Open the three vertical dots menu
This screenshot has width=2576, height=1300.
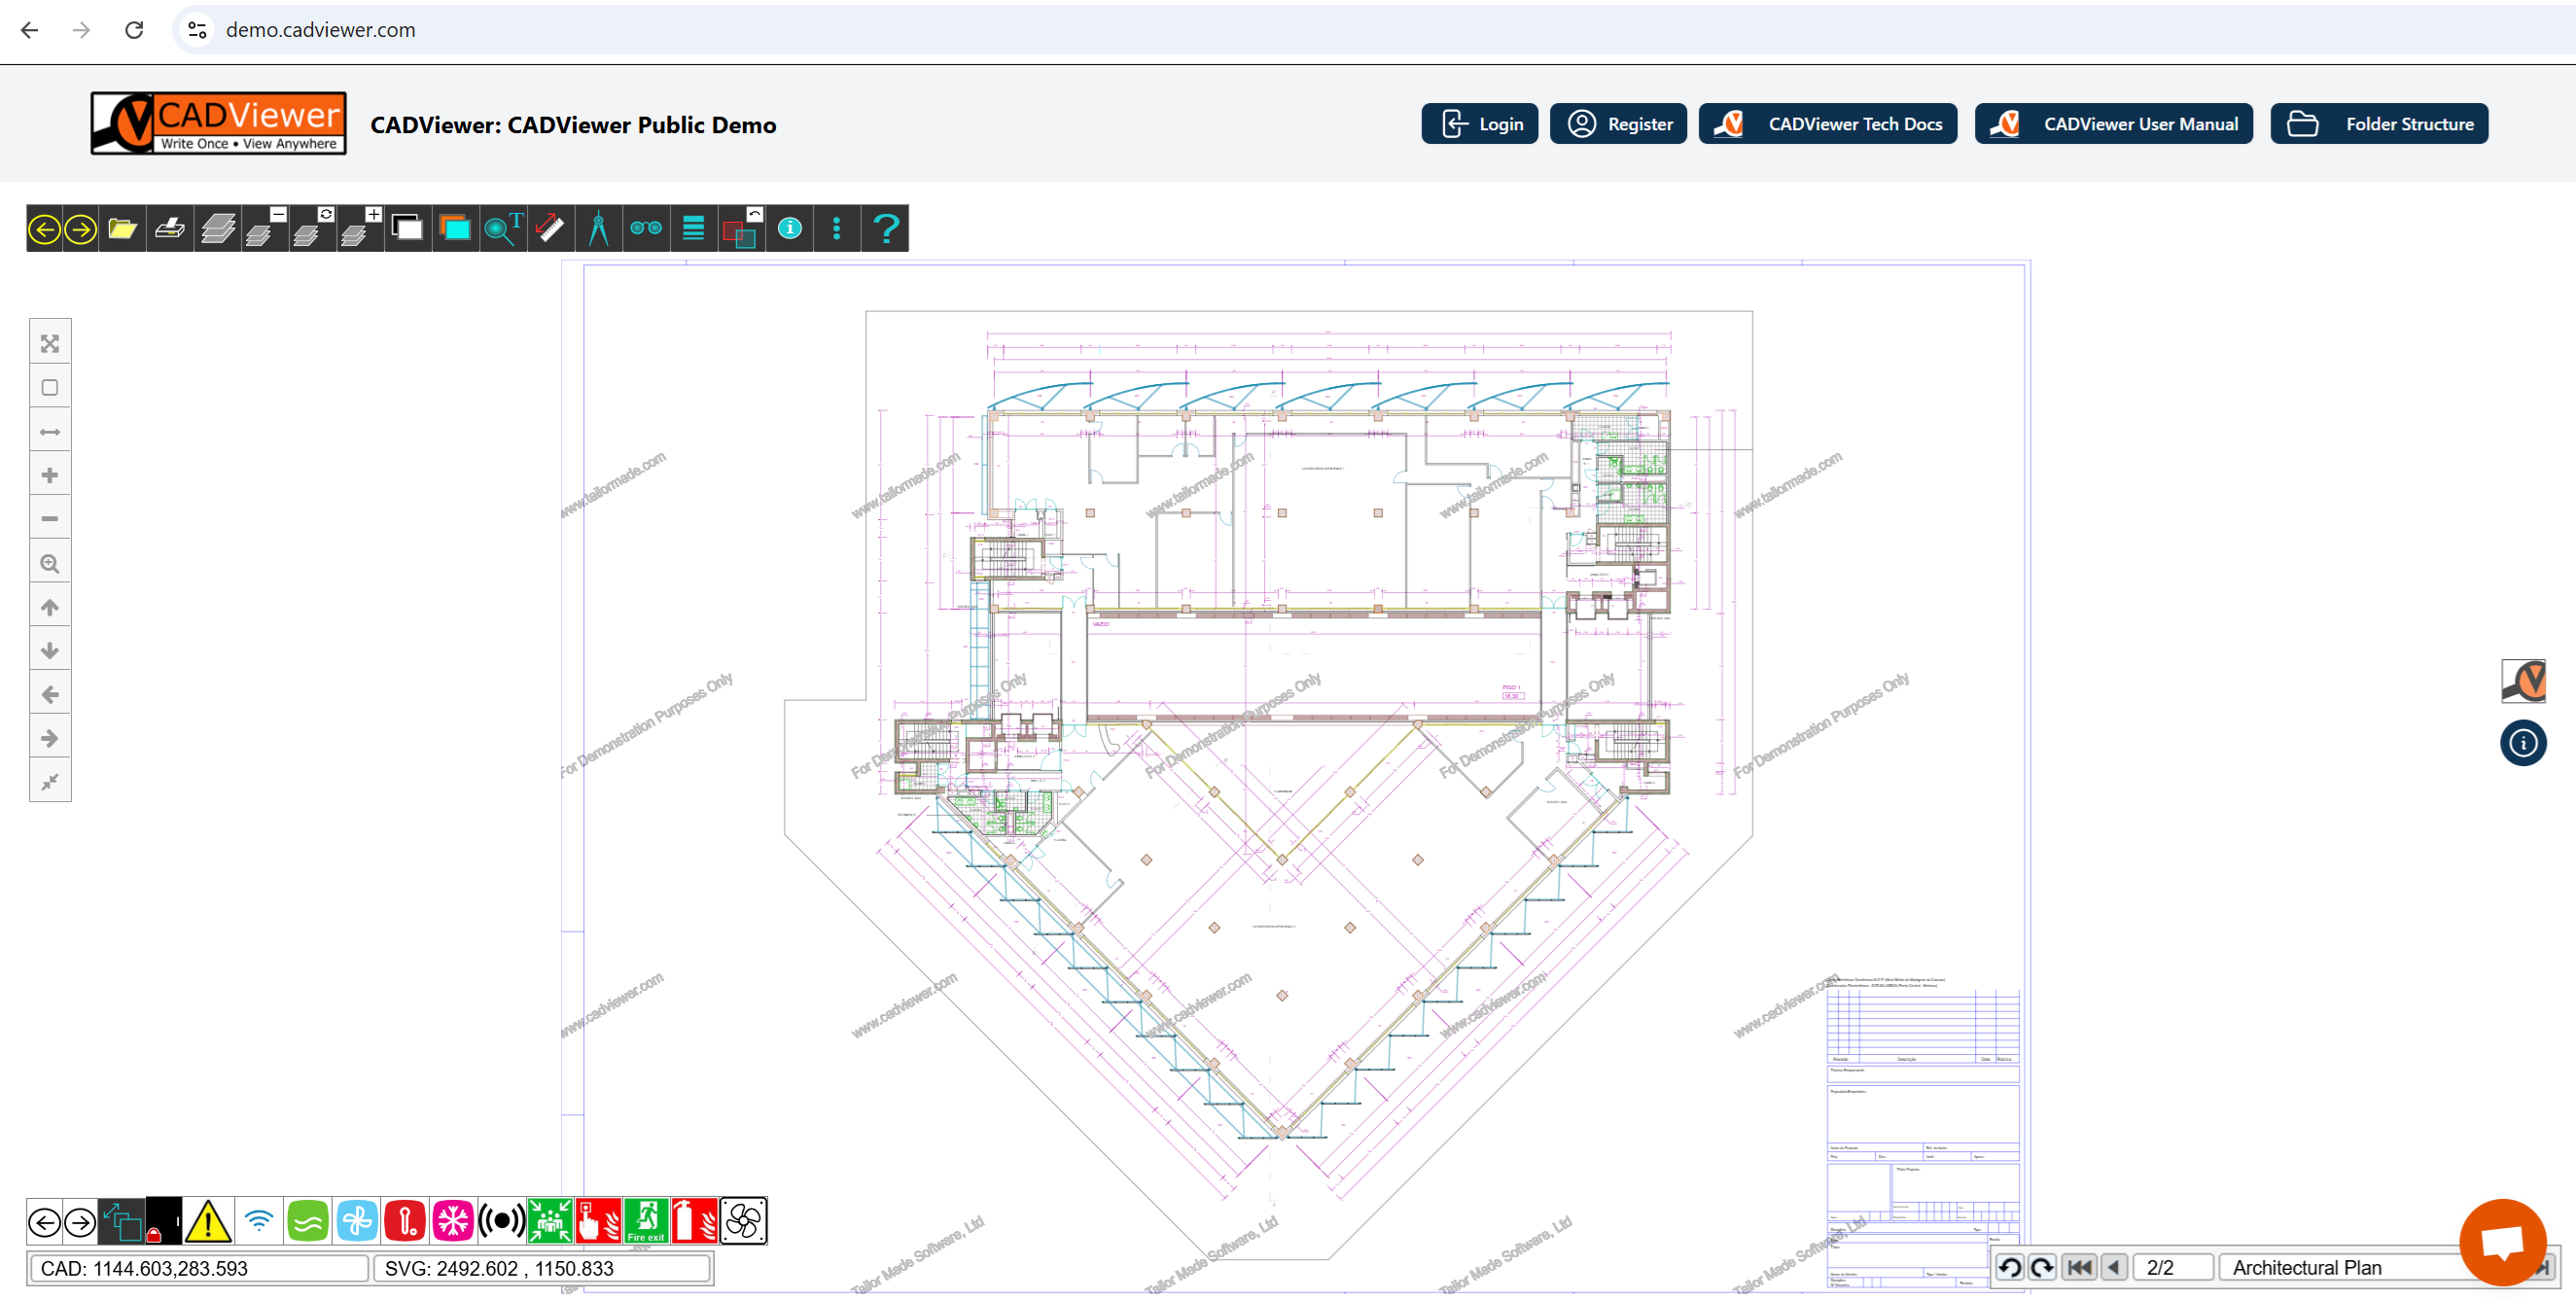pyautogui.click(x=837, y=229)
